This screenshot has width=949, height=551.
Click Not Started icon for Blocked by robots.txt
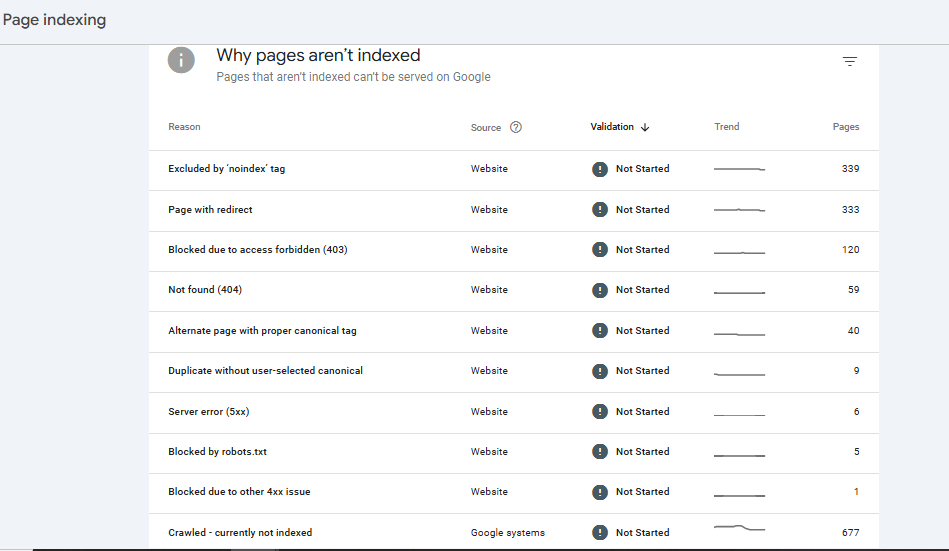pos(600,452)
